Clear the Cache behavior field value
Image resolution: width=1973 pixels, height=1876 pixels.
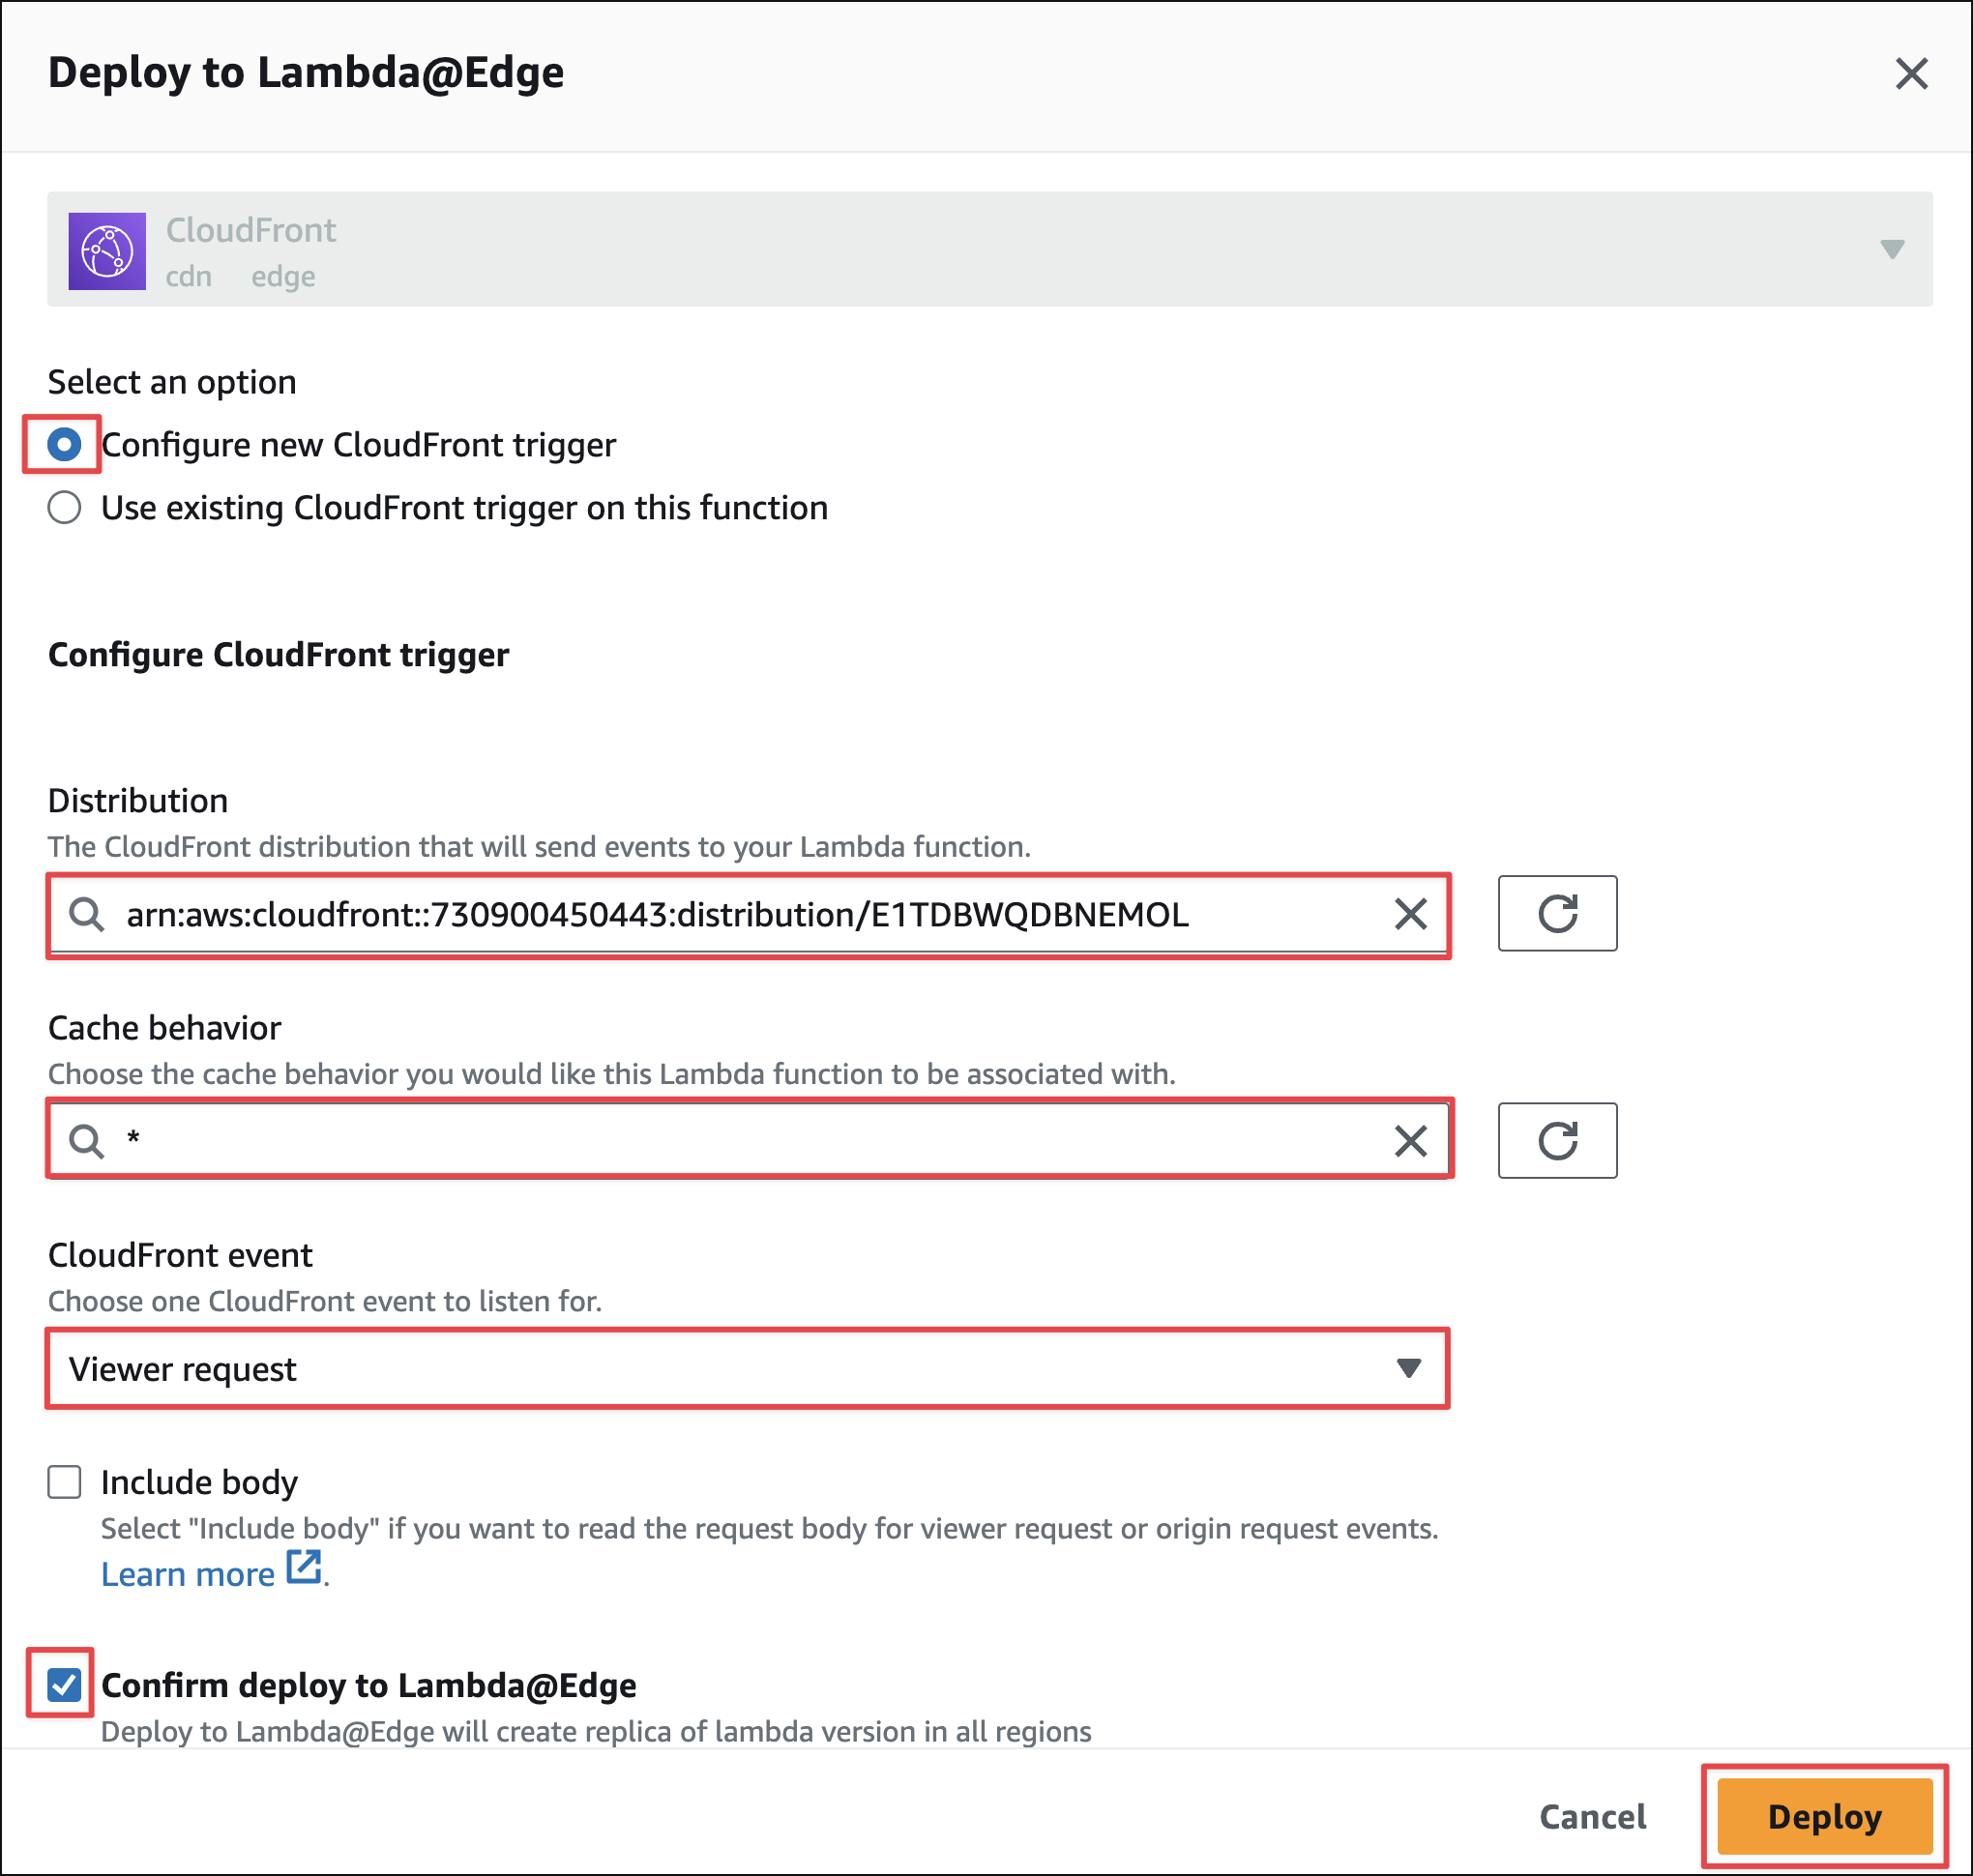tap(1410, 1141)
